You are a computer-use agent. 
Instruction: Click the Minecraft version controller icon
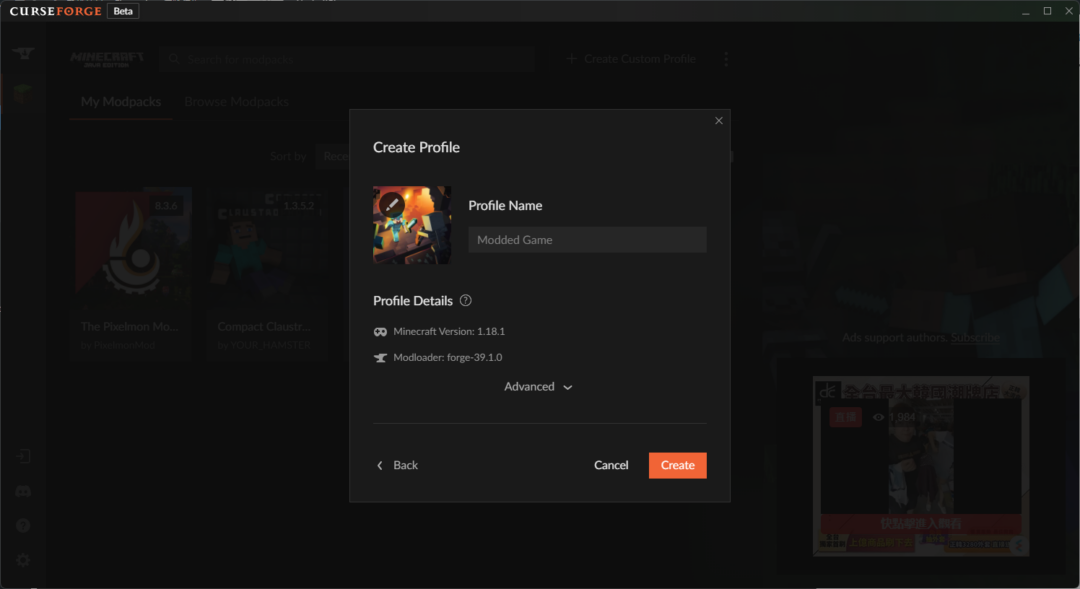click(380, 331)
